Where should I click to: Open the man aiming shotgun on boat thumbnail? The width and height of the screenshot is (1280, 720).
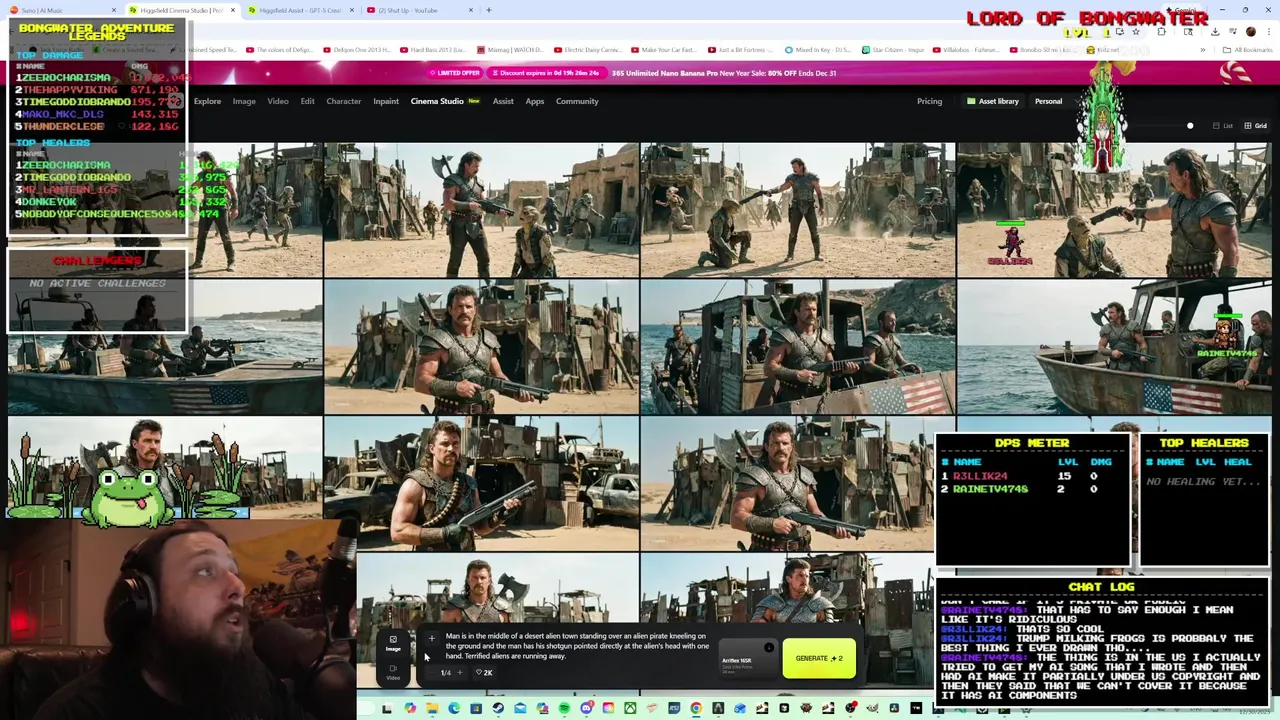click(797, 346)
